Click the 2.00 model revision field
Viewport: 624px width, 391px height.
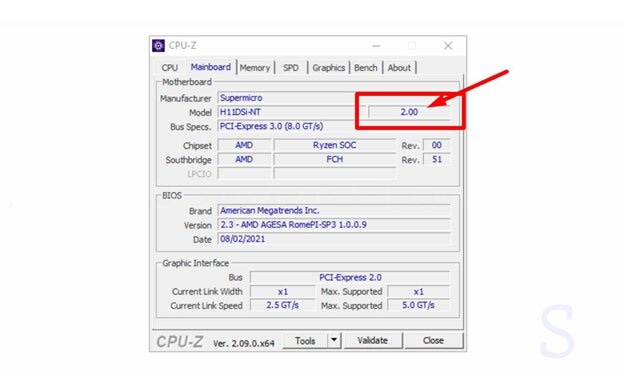pos(409,112)
